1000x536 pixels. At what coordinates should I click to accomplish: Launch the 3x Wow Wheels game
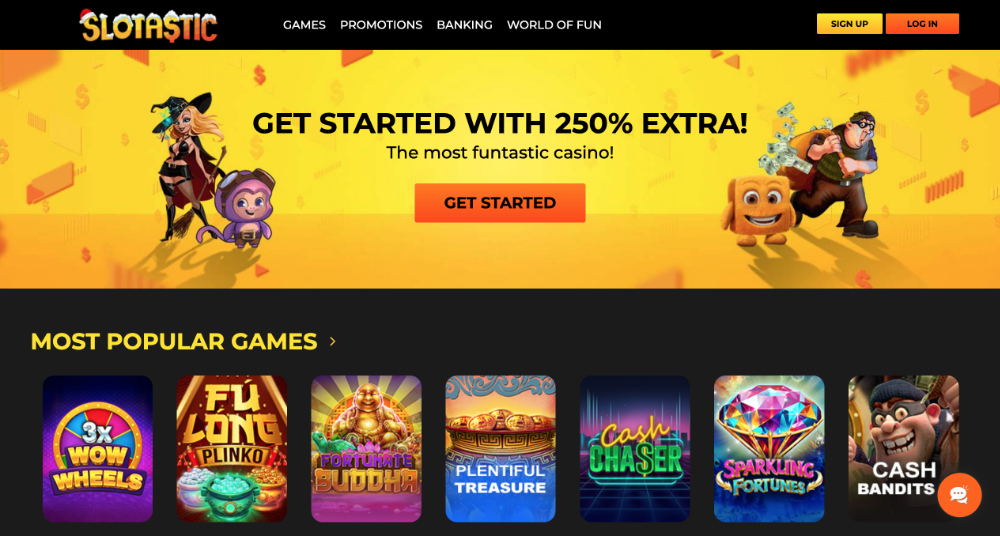click(98, 449)
